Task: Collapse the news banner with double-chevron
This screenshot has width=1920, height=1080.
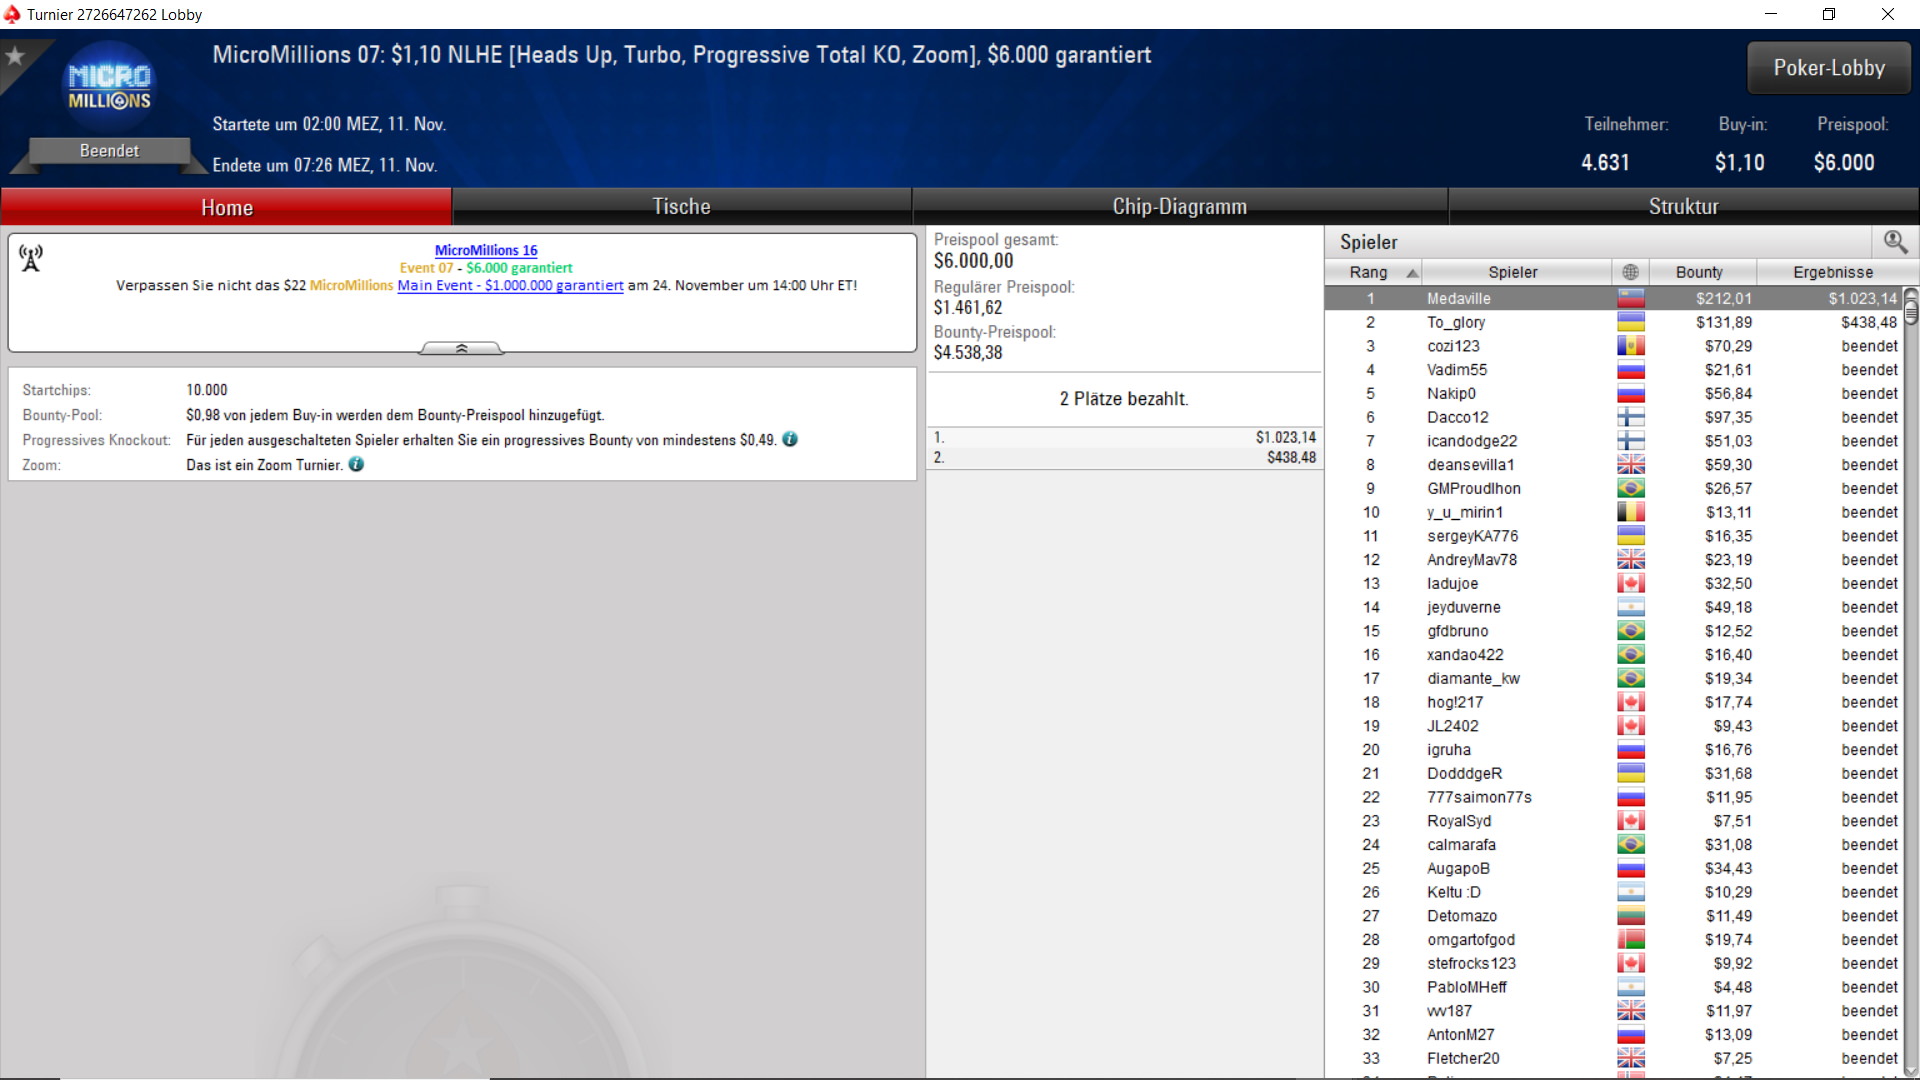Action: click(x=461, y=348)
